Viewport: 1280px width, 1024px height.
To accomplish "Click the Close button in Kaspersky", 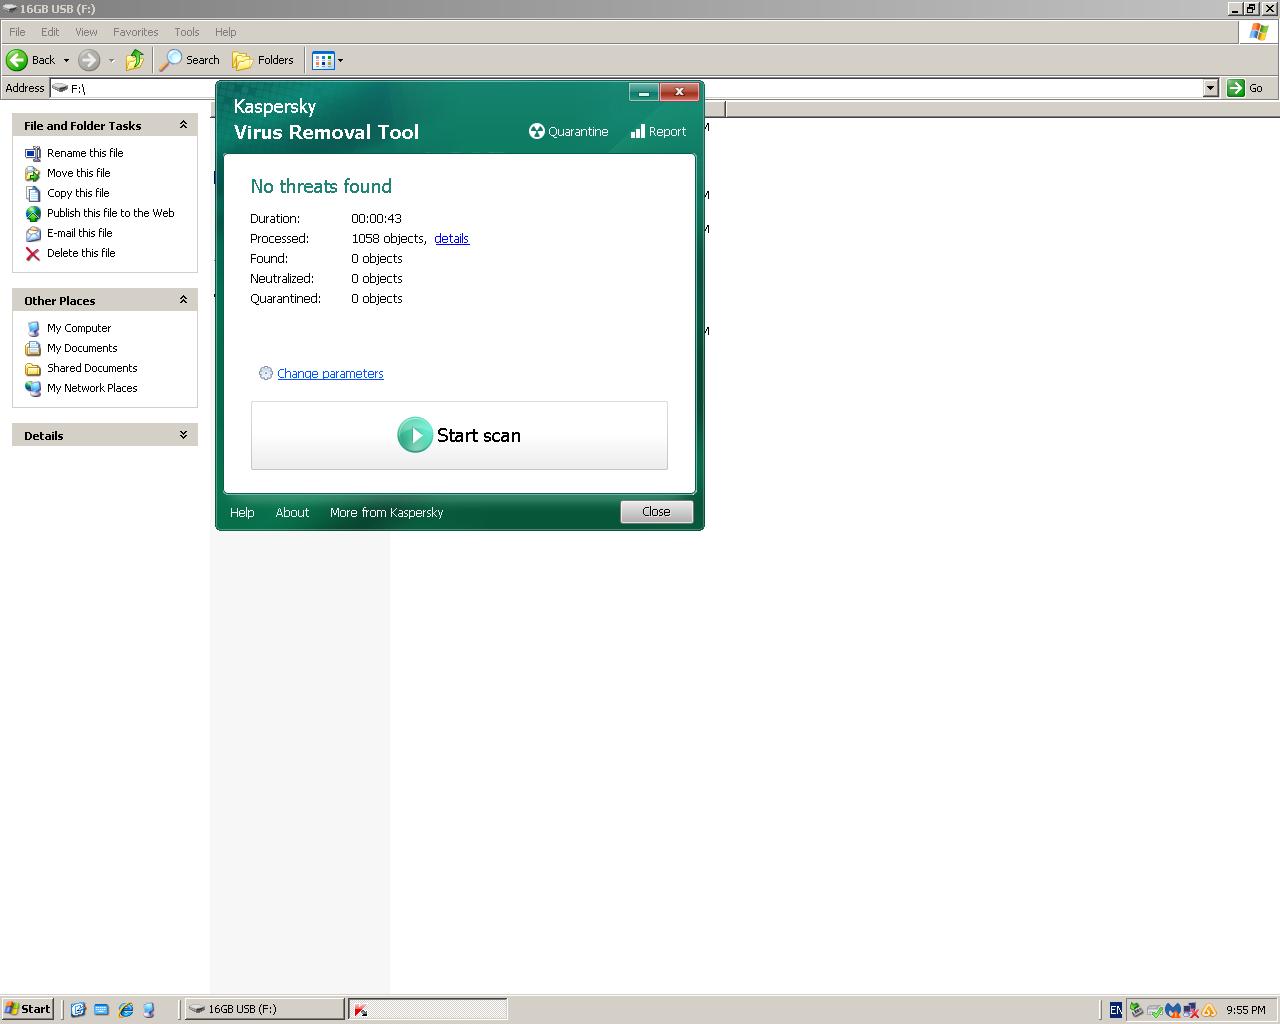I will 656,511.
